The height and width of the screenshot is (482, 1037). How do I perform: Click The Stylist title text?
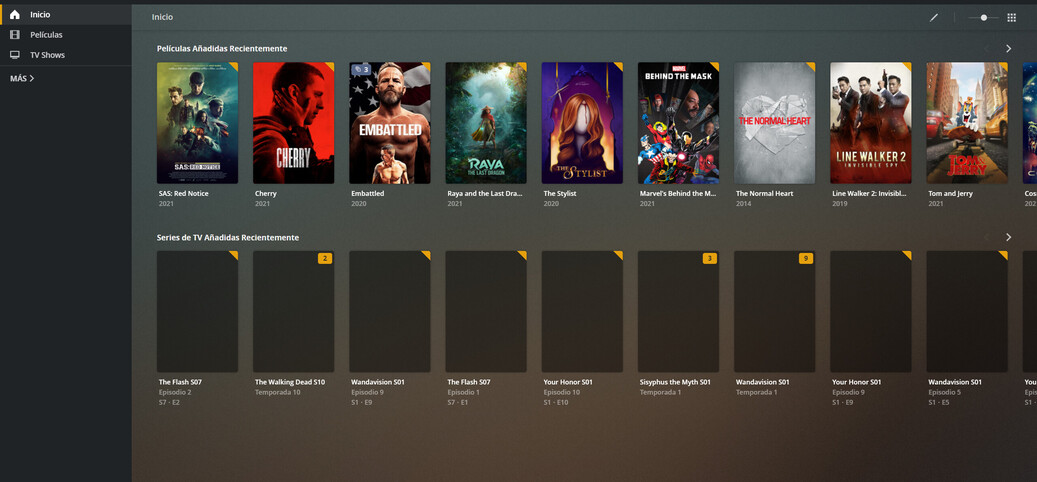point(560,194)
